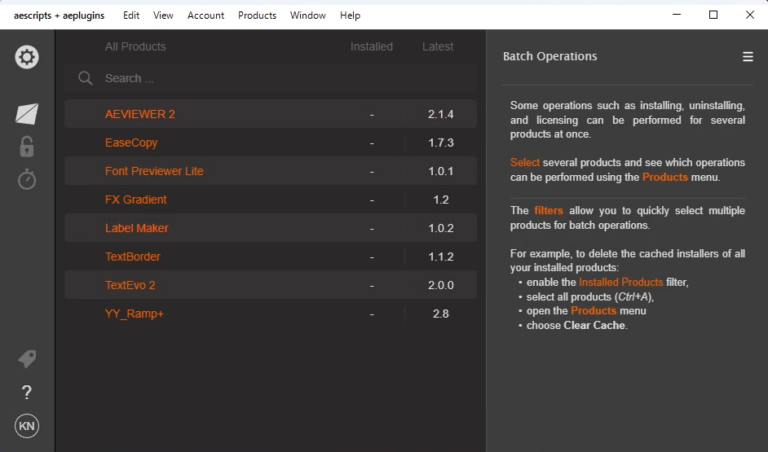The image size is (768, 452).
Task: Select the EaseCopy product
Action: pos(131,143)
